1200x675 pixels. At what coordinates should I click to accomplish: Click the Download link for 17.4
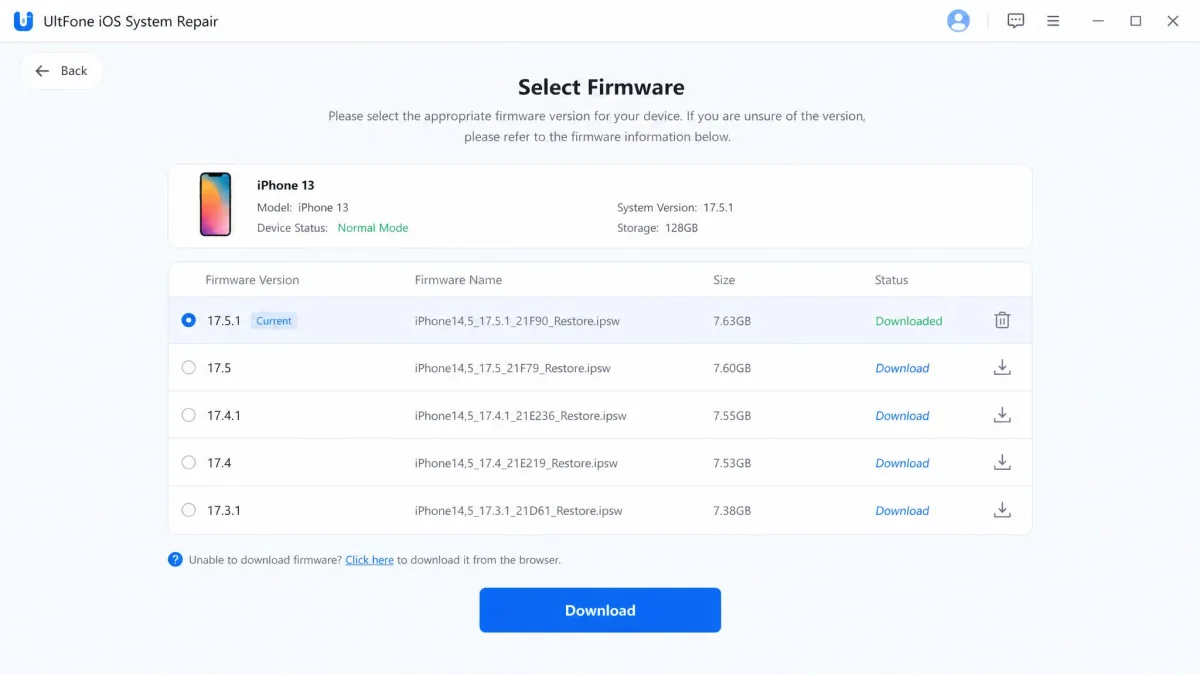click(902, 463)
